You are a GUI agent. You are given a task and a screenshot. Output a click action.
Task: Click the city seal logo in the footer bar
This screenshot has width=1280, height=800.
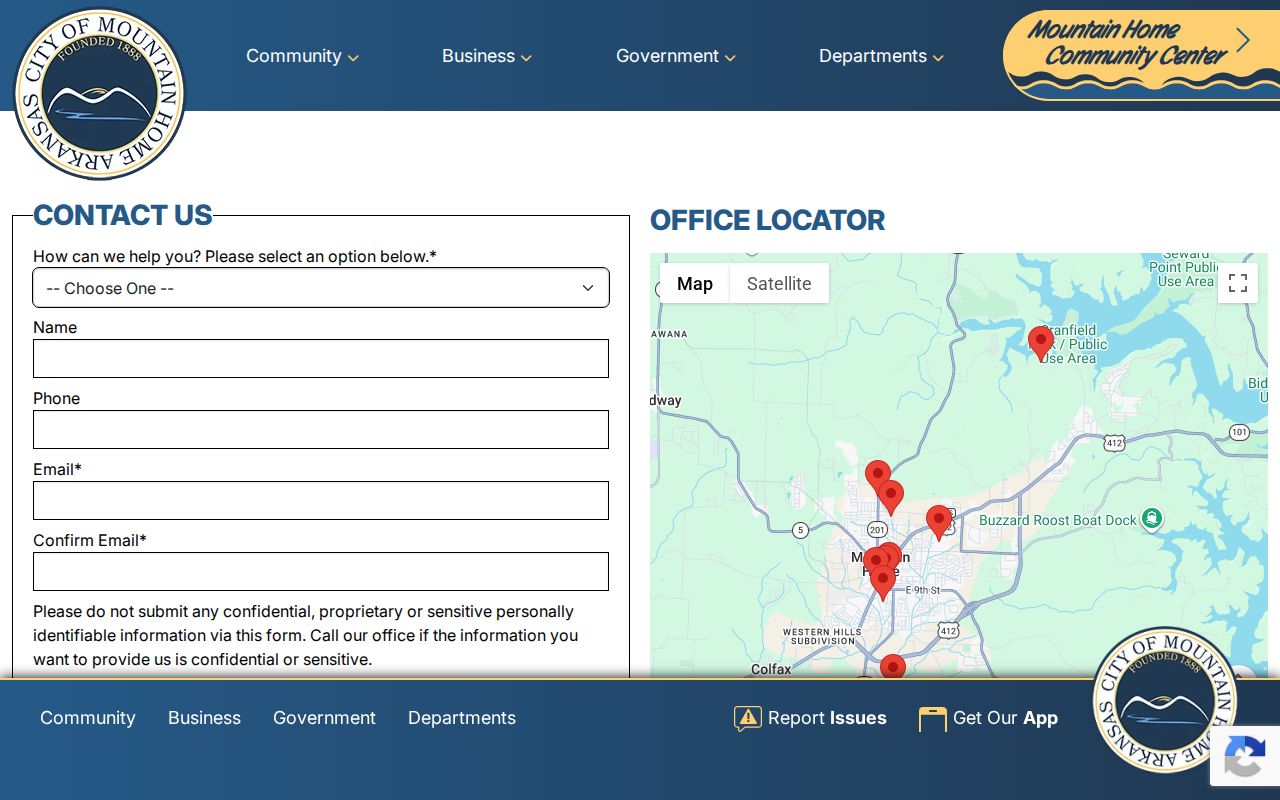pos(1165,700)
